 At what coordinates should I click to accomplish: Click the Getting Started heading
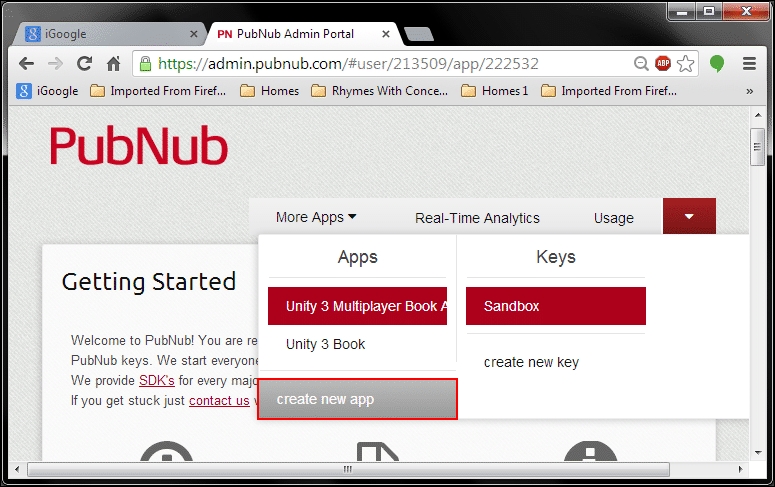coord(149,282)
